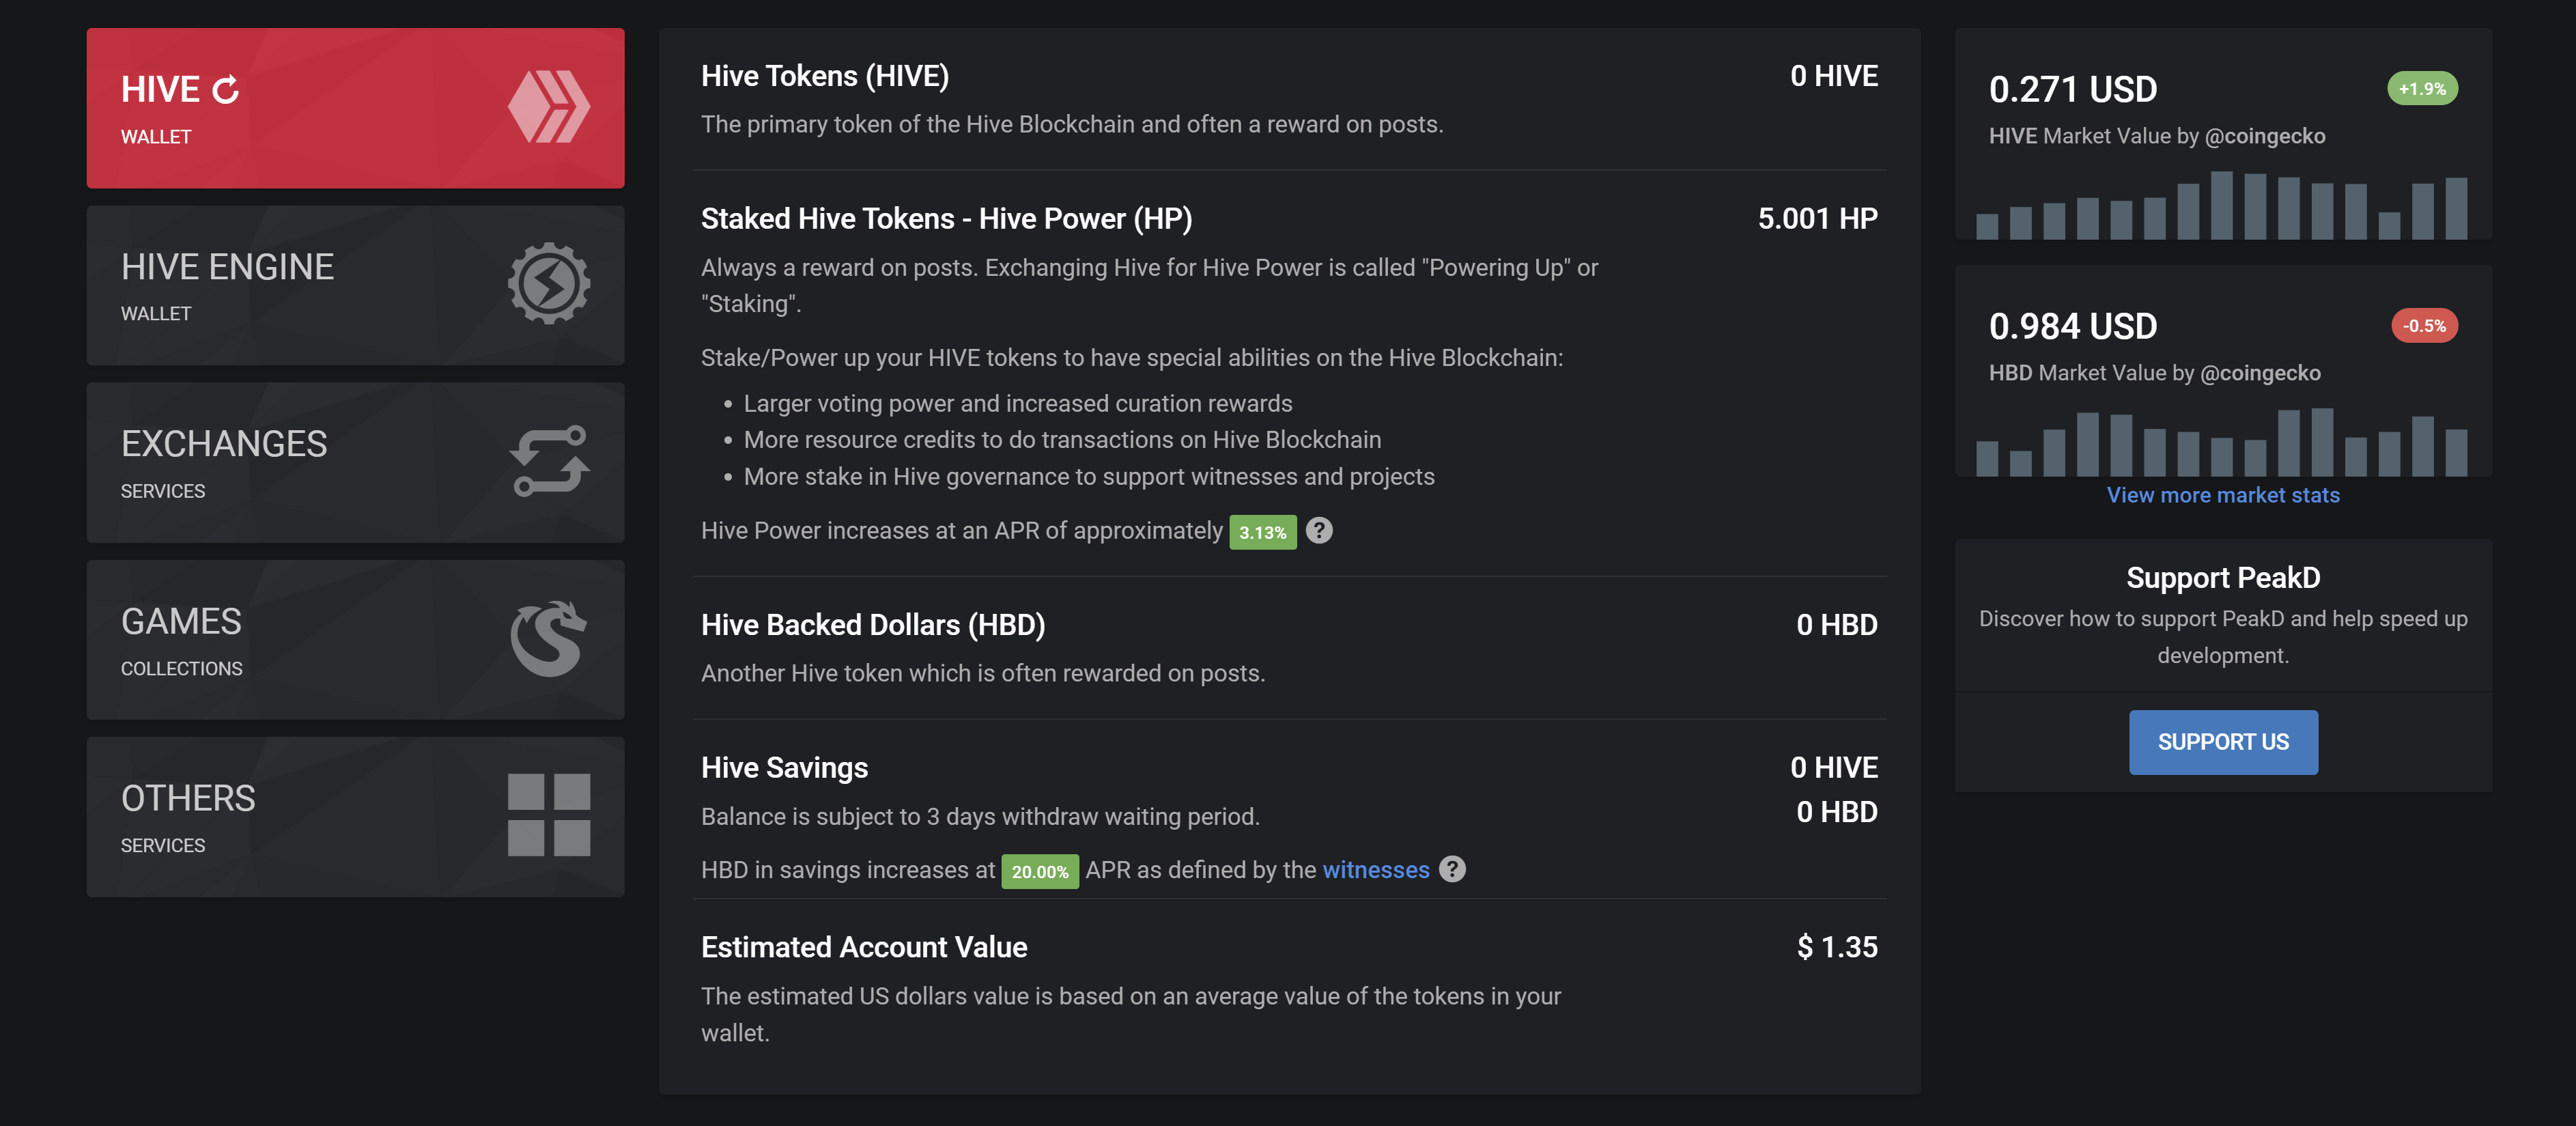Click the Hive Engine gear bolt icon

[549, 283]
